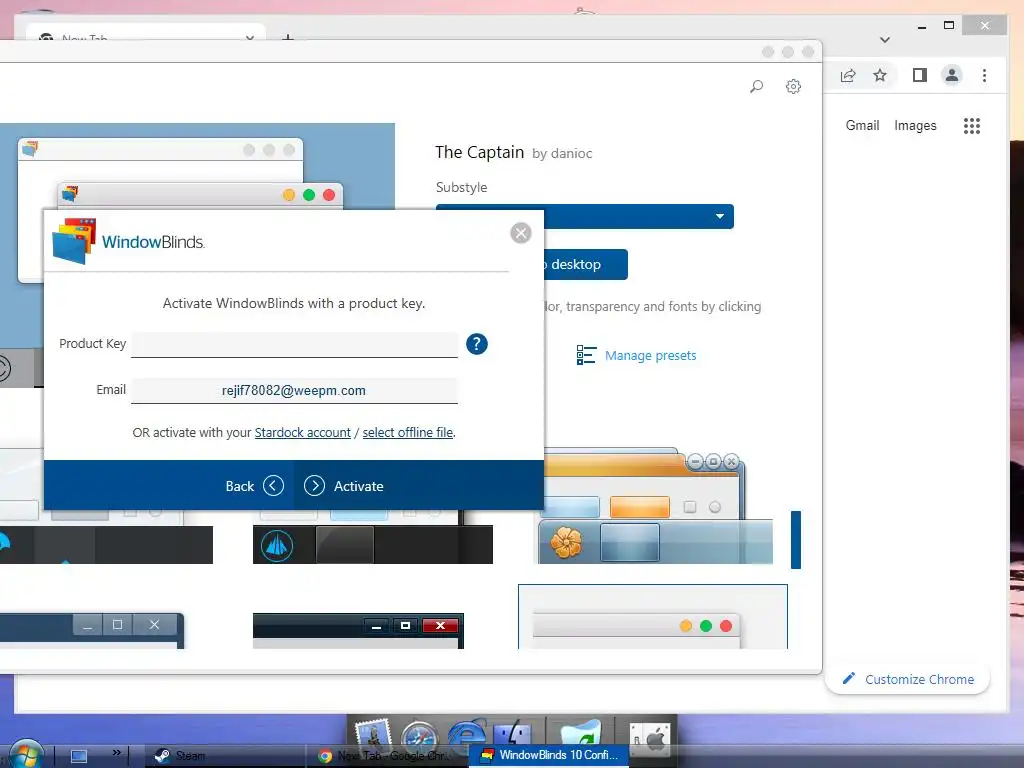Open Chrome's side panel icon
This screenshot has height=768, width=1024.
pyautogui.click(x=920, y=76)
